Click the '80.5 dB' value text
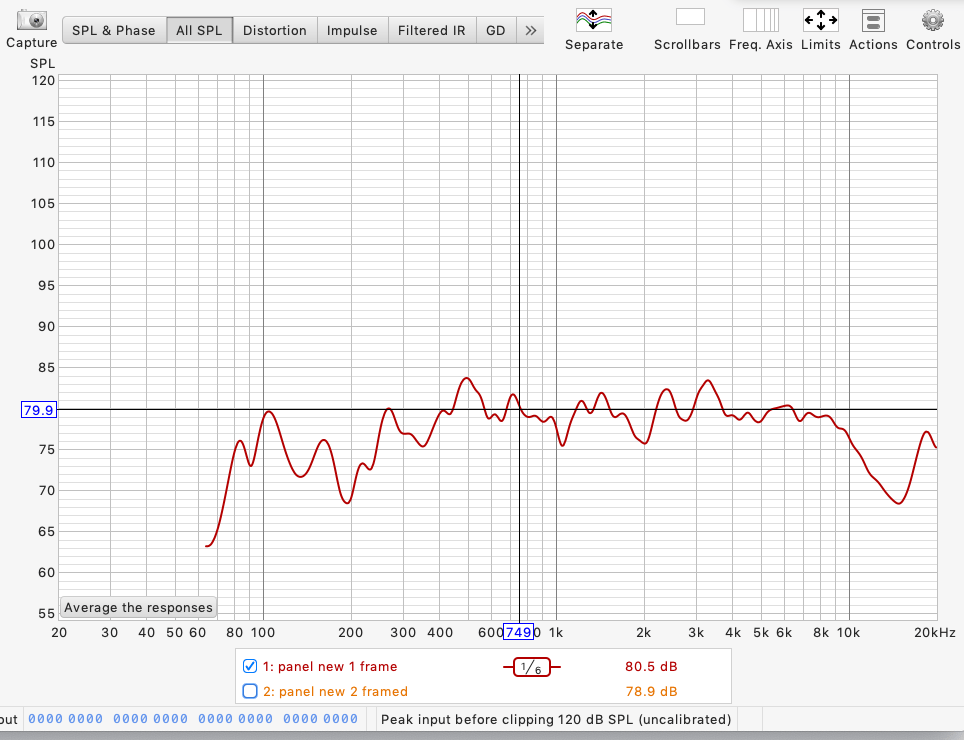964x740 pixels. pyautogui.click(x=651, y=666)
